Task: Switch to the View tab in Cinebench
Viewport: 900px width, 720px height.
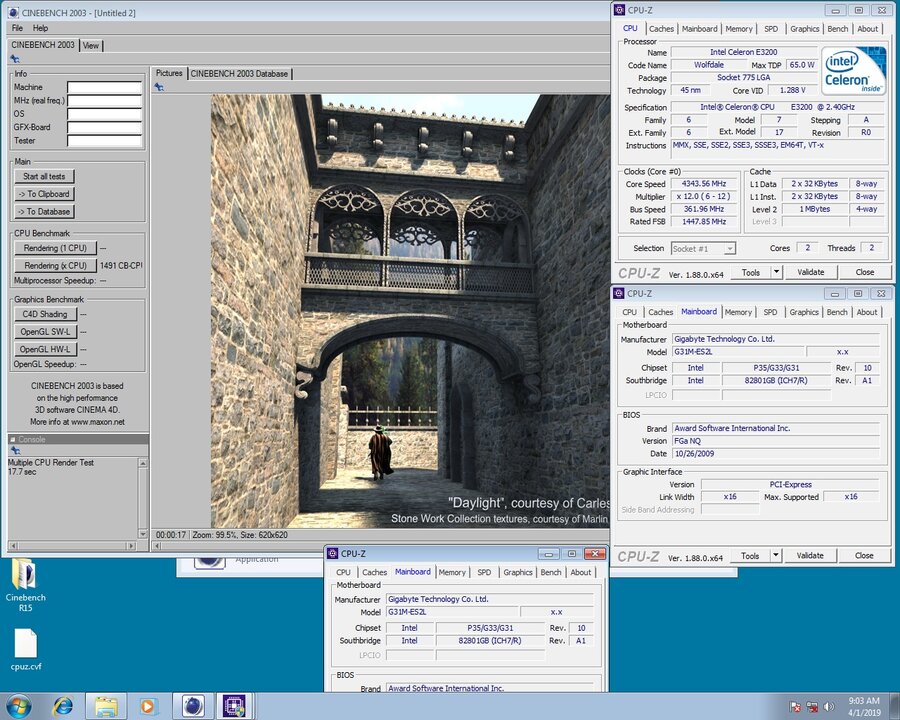Action: pos(91,45)
